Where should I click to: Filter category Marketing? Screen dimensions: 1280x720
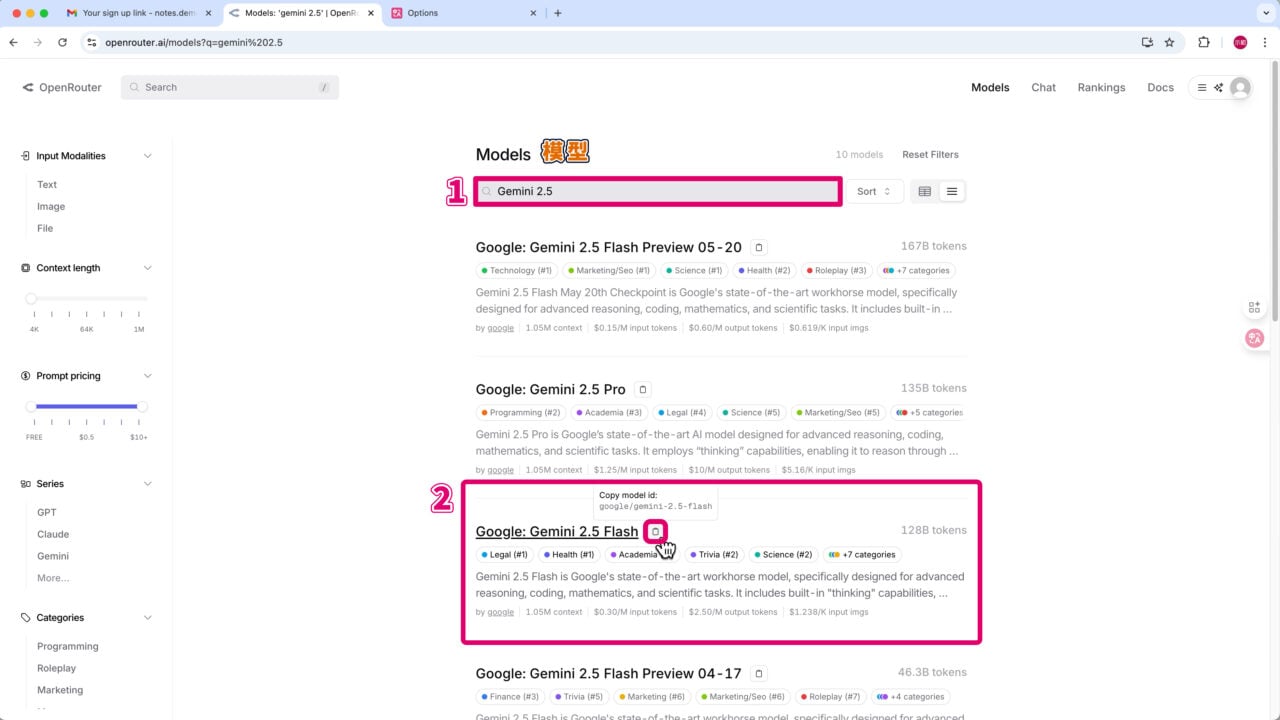(x=60, y=690)
